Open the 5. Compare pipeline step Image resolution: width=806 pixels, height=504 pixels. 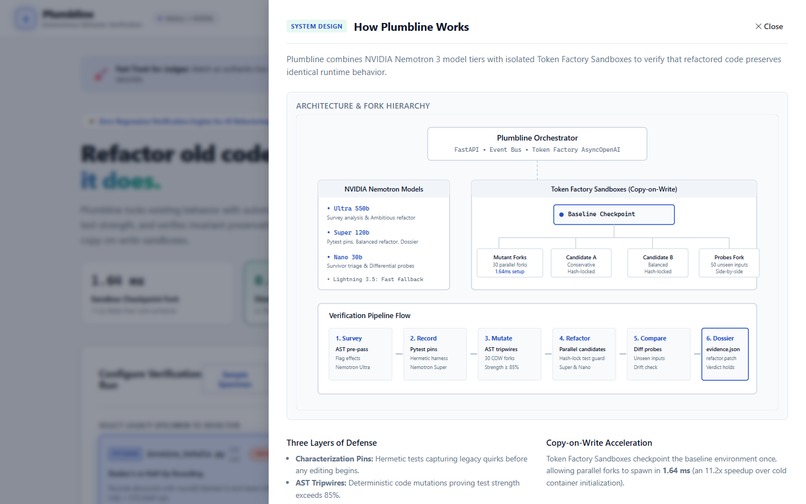(x=658, y=354)
